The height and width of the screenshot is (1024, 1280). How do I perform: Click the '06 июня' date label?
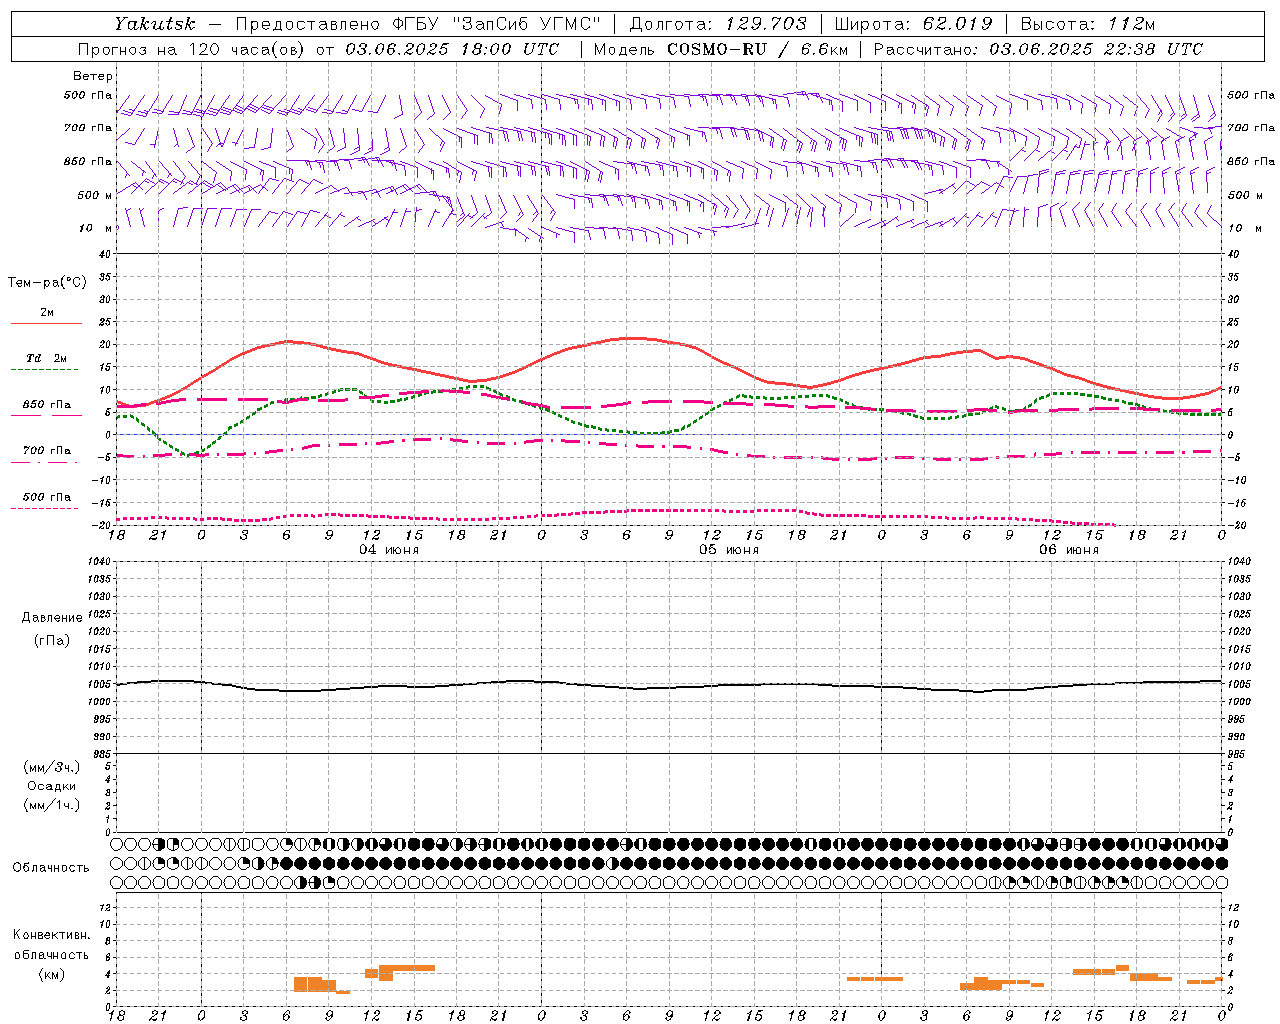(x=1068, y=550)
